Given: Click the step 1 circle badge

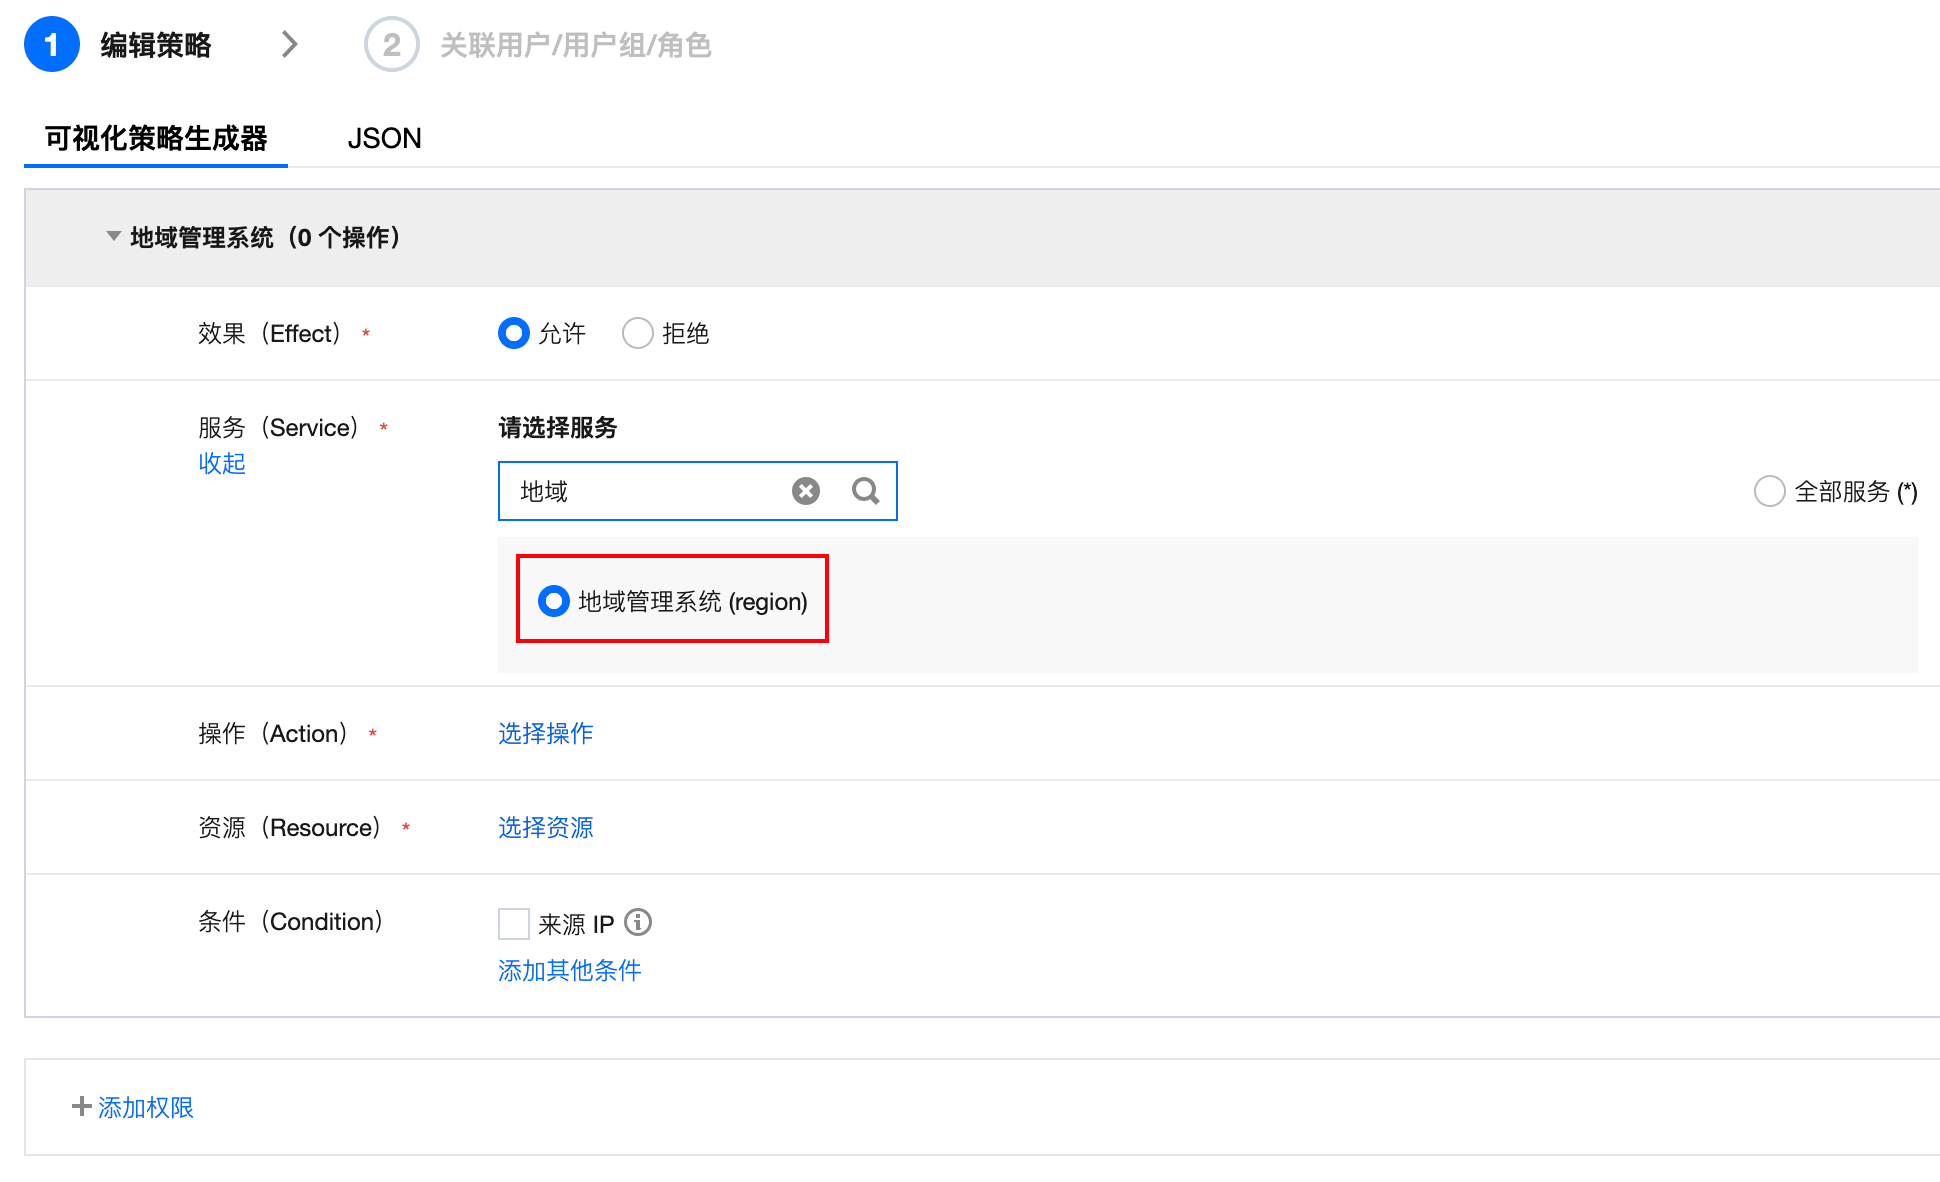Looking at the screenshot, I should click(52, 45).
